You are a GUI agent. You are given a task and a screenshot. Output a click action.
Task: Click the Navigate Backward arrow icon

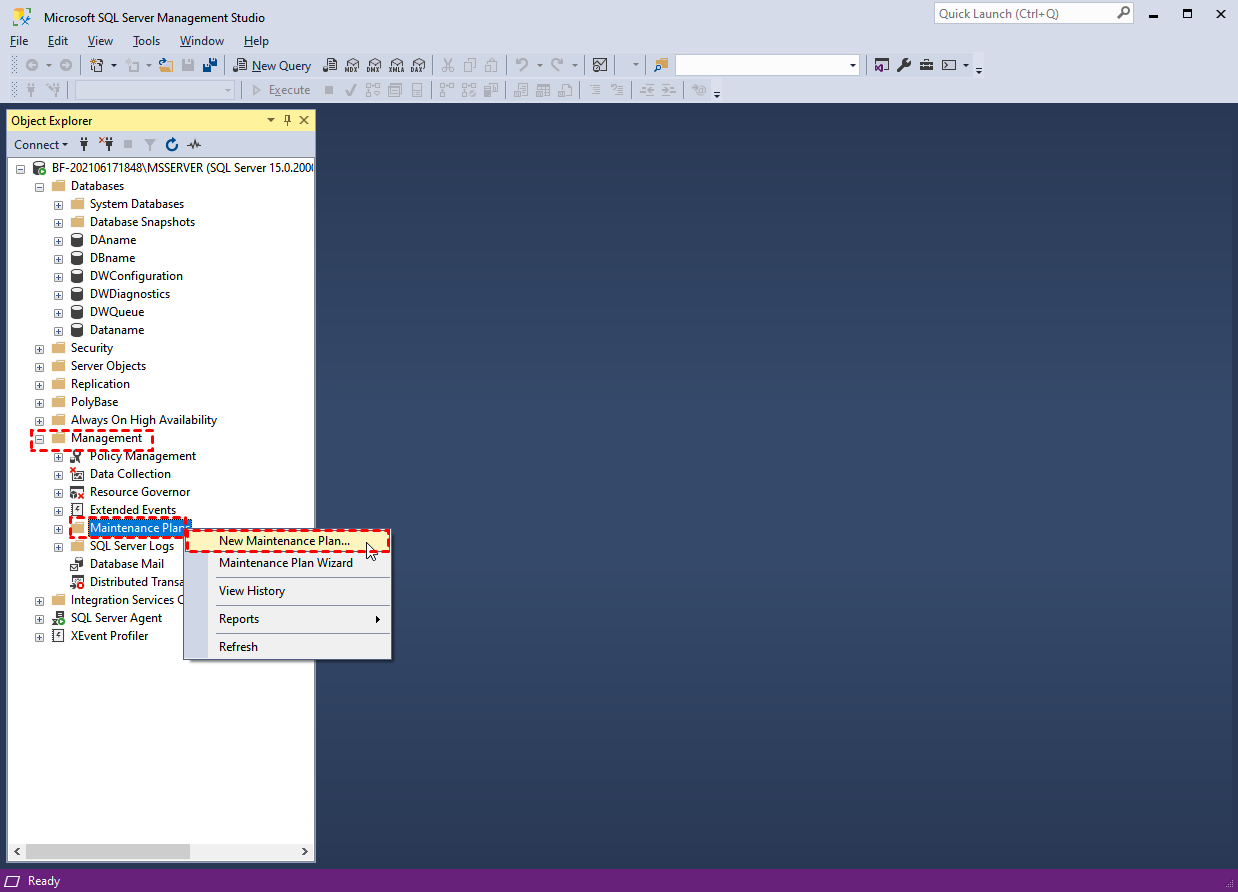tap(31, 65)
